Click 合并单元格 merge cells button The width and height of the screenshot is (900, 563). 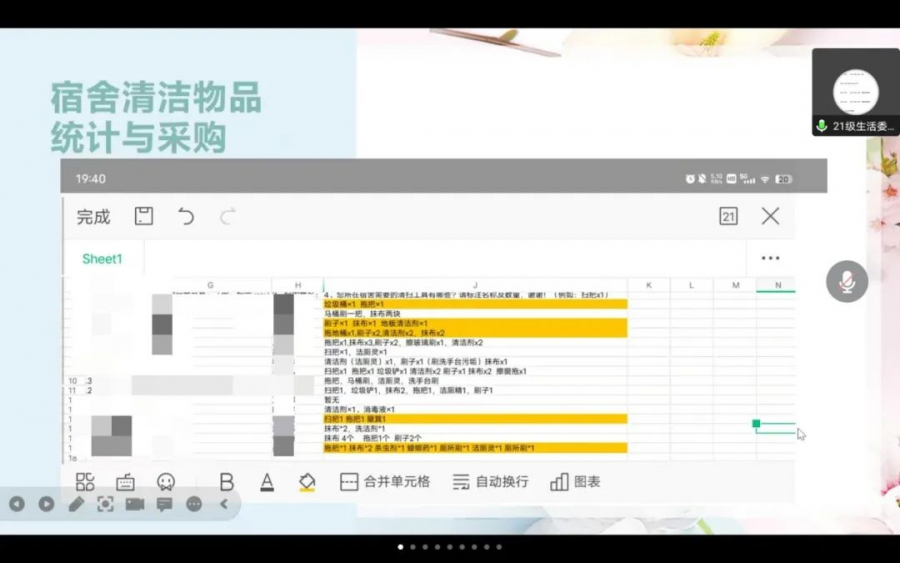[x=385, y=482]
